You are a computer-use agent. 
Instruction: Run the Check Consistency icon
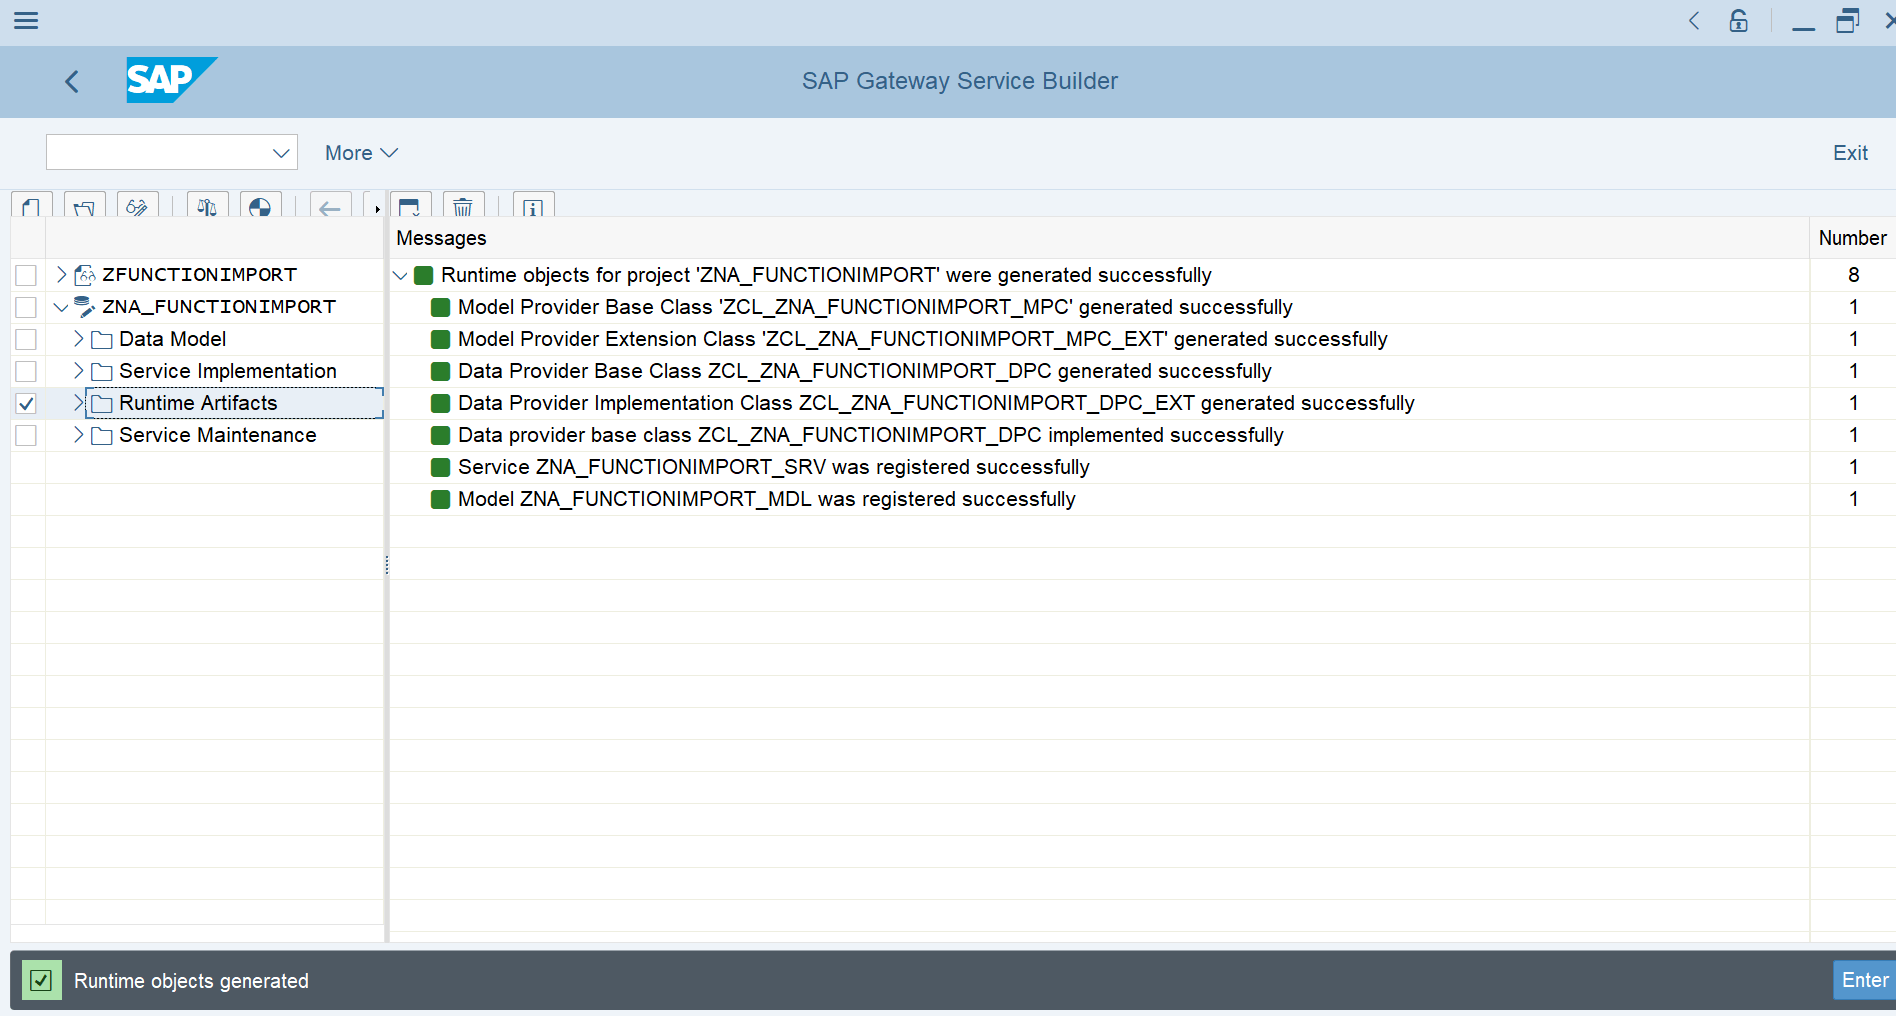[207, 207]
